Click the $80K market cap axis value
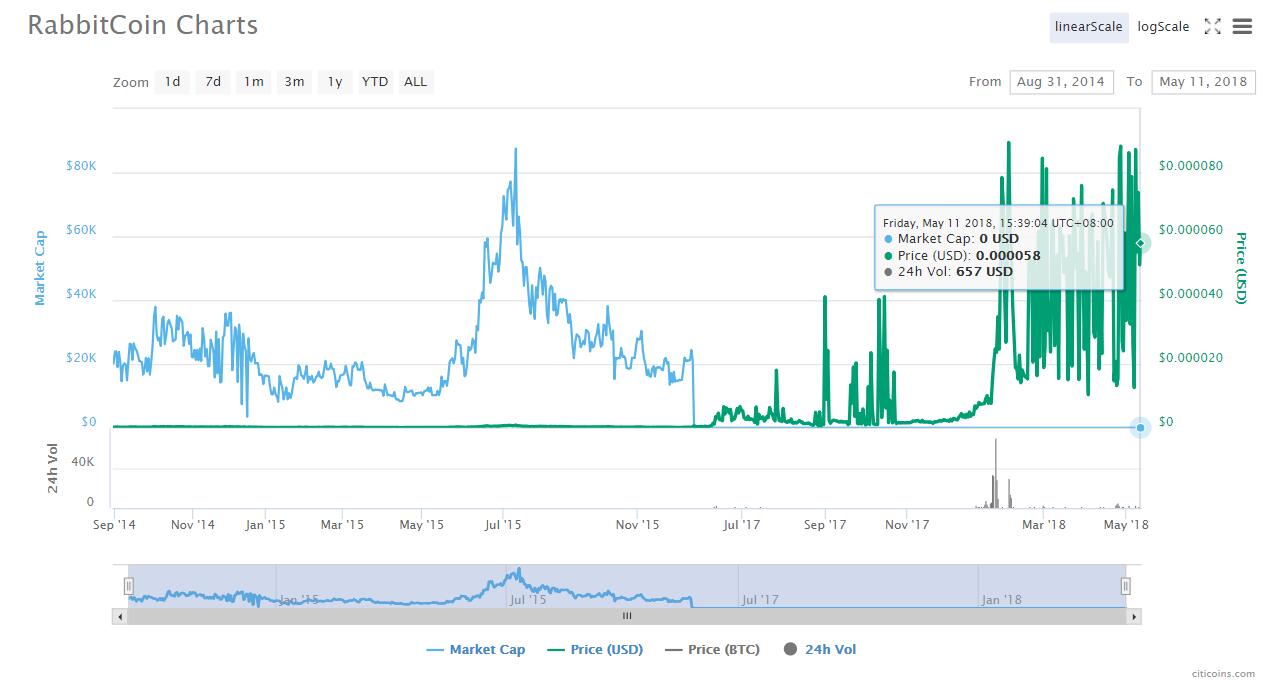1279x684 pixels. point(81,166)
